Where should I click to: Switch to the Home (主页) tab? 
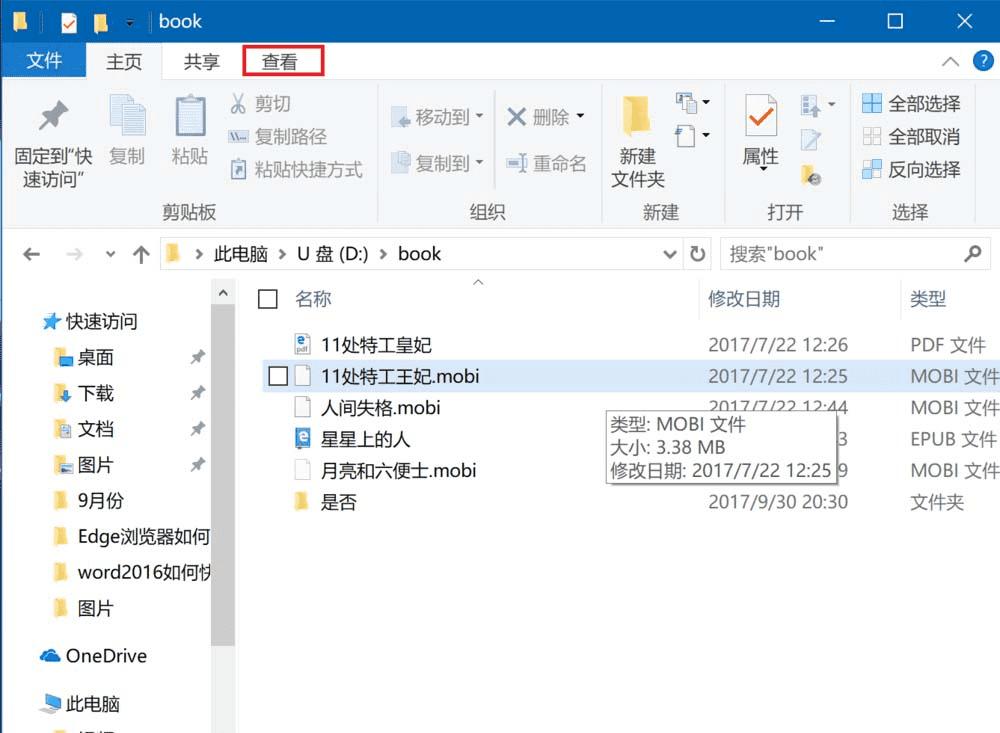click(x=124, y=62)
